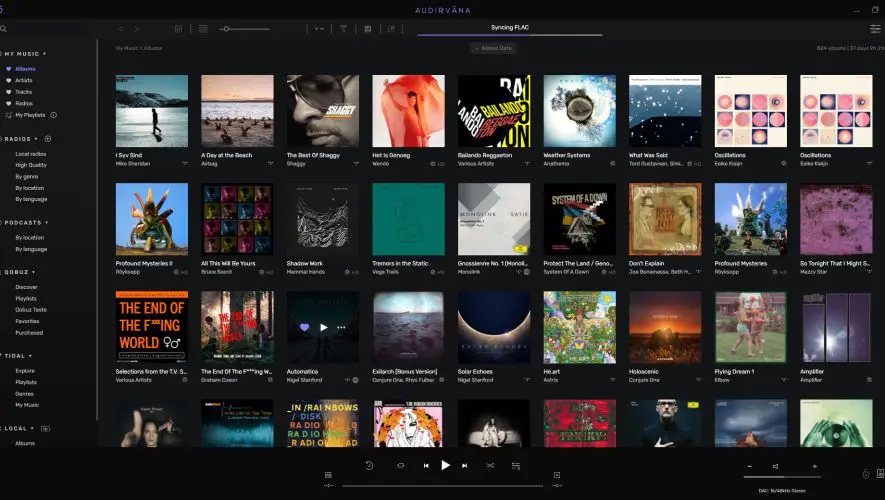Open the remote control icon at bottom right
885x500 pixels.
click(x=866, y=474)
